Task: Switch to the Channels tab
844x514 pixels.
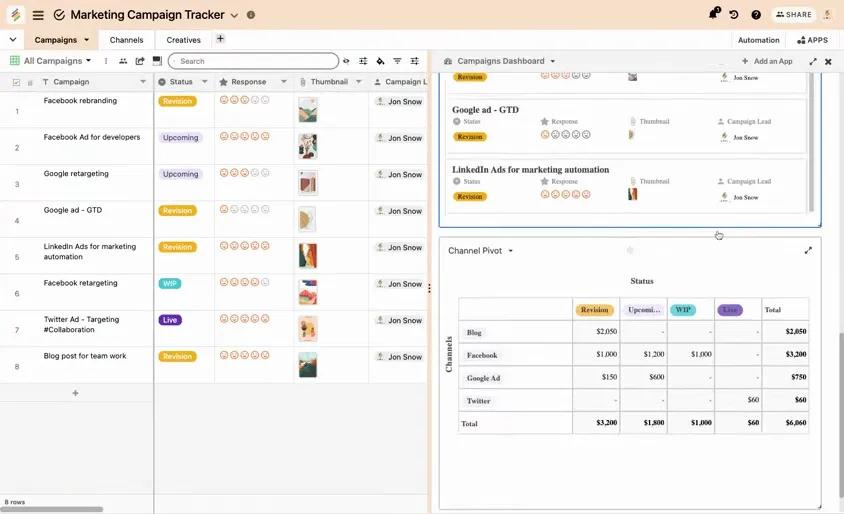Action: click(x=126, y=40)
